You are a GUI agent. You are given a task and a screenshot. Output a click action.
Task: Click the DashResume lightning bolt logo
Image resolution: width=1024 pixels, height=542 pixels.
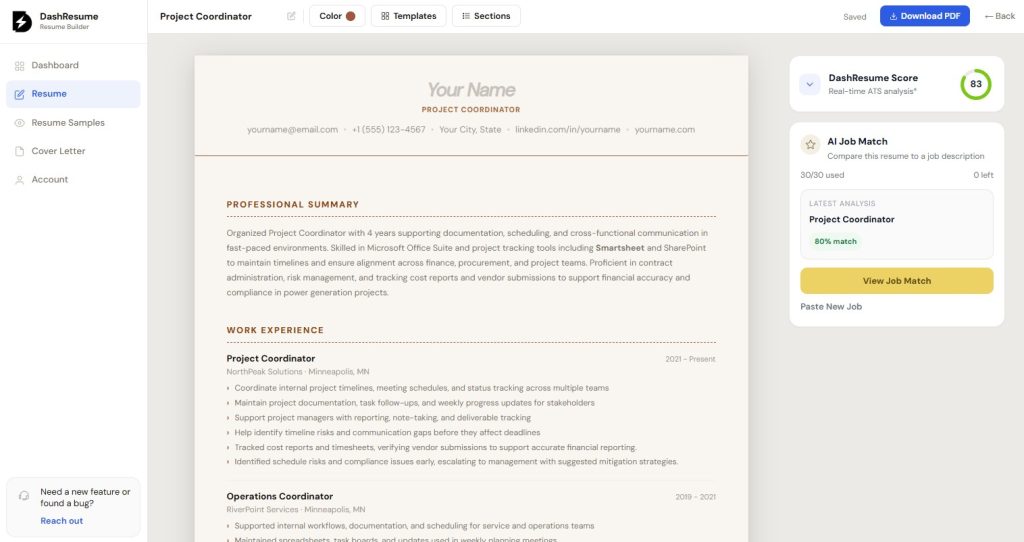tap(22, 21)
